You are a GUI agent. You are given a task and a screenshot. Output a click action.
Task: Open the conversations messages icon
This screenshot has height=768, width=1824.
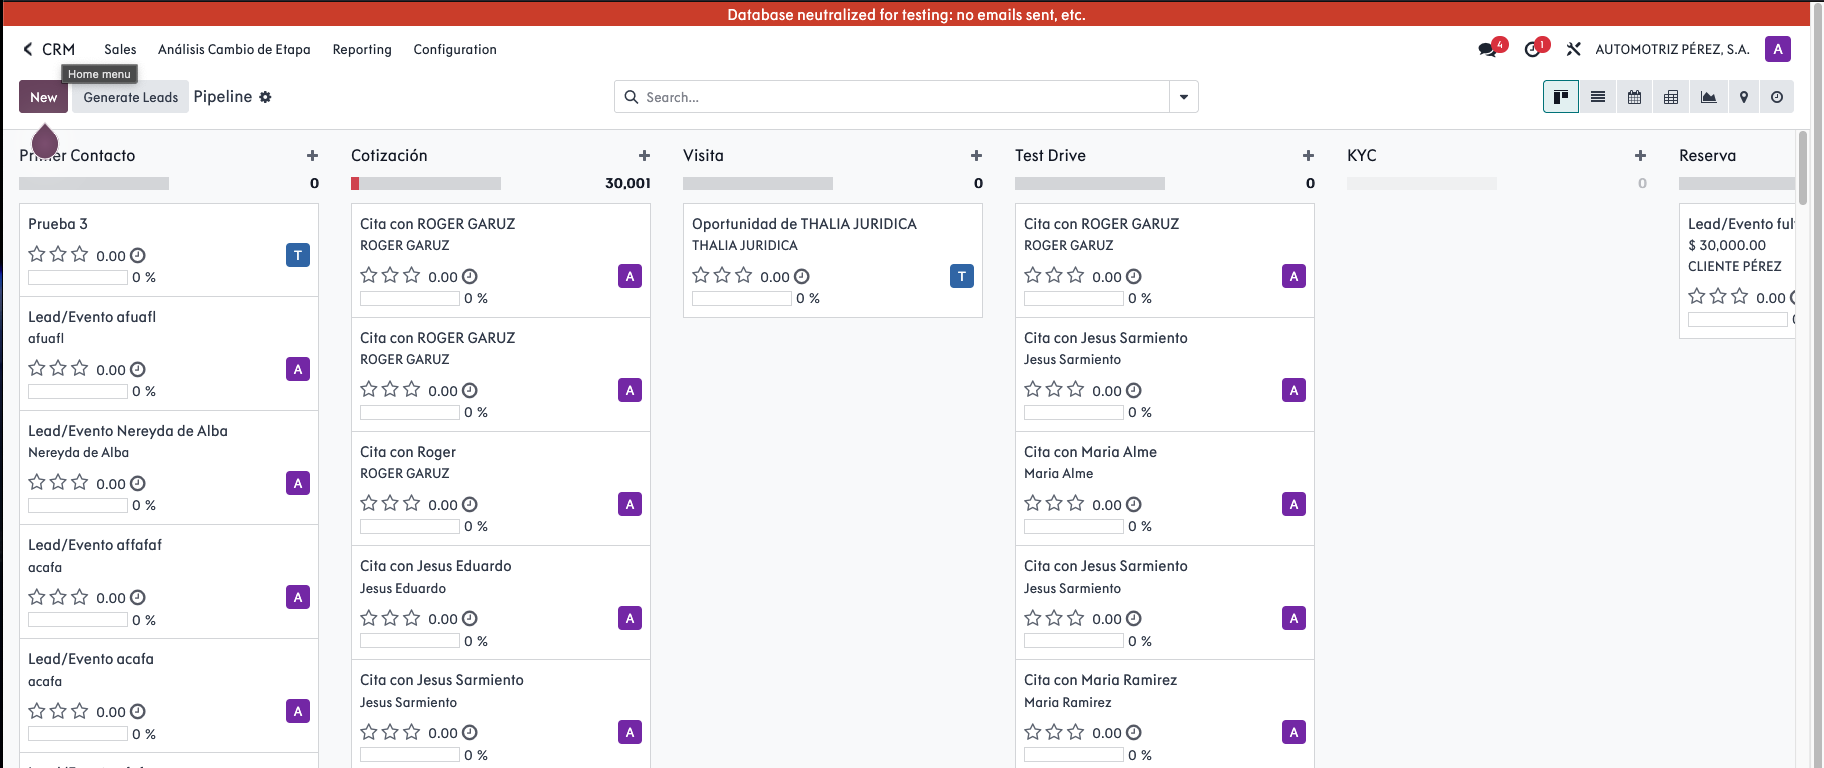(x=1488, y=50)
